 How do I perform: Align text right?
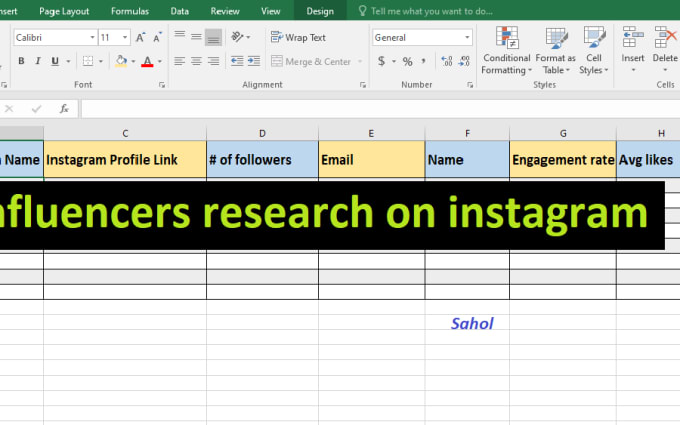[213, 61]
